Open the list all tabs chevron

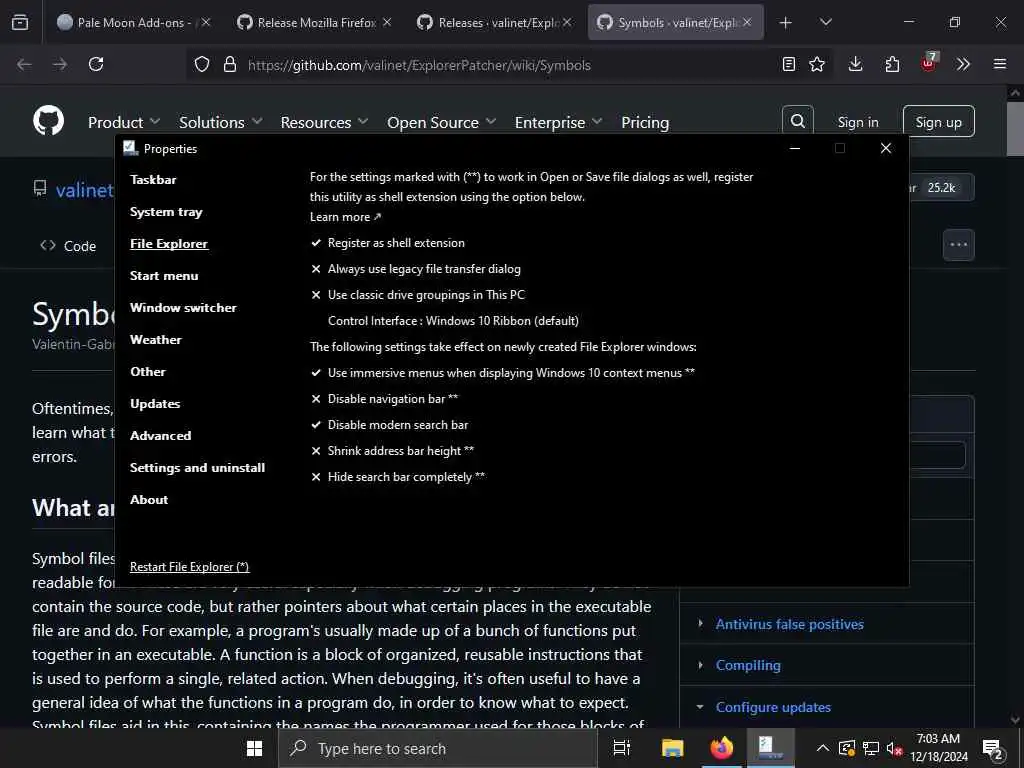point(825,23)
